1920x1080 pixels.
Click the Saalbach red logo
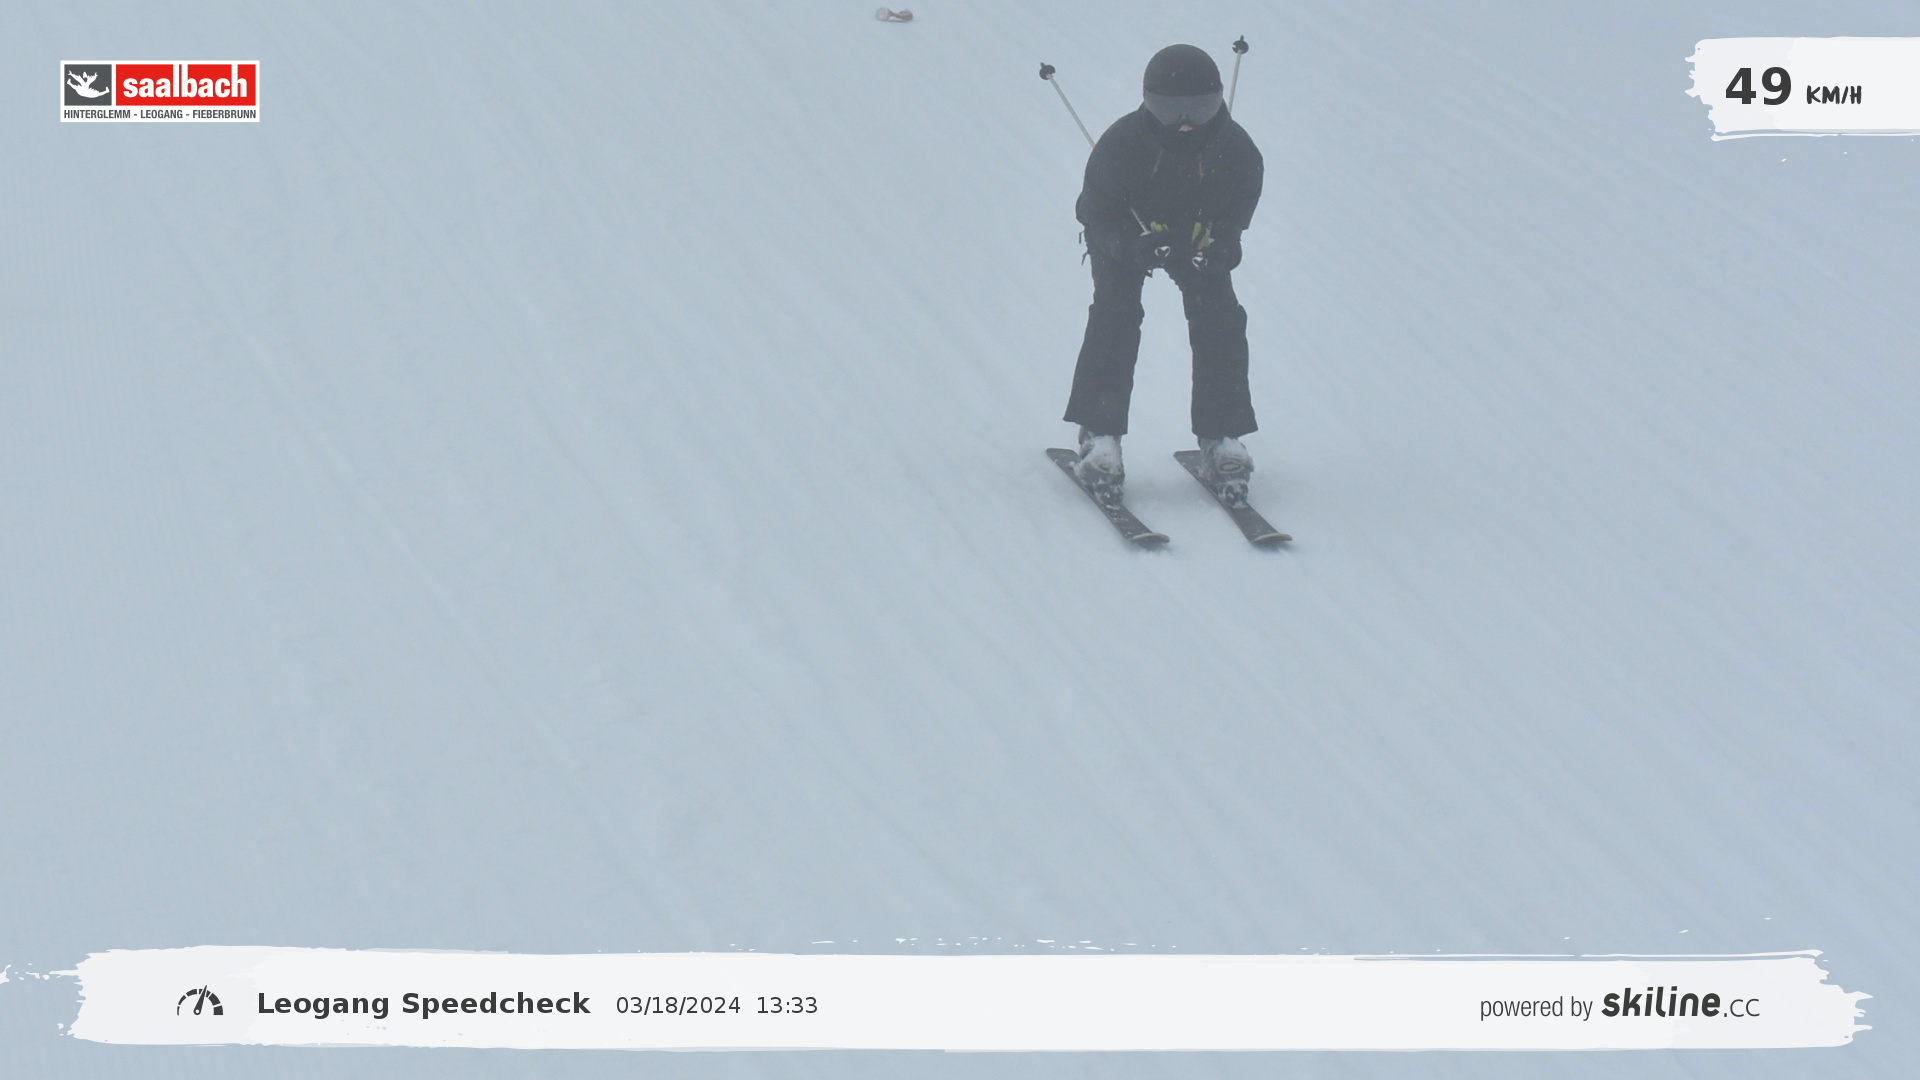point(186,84)
